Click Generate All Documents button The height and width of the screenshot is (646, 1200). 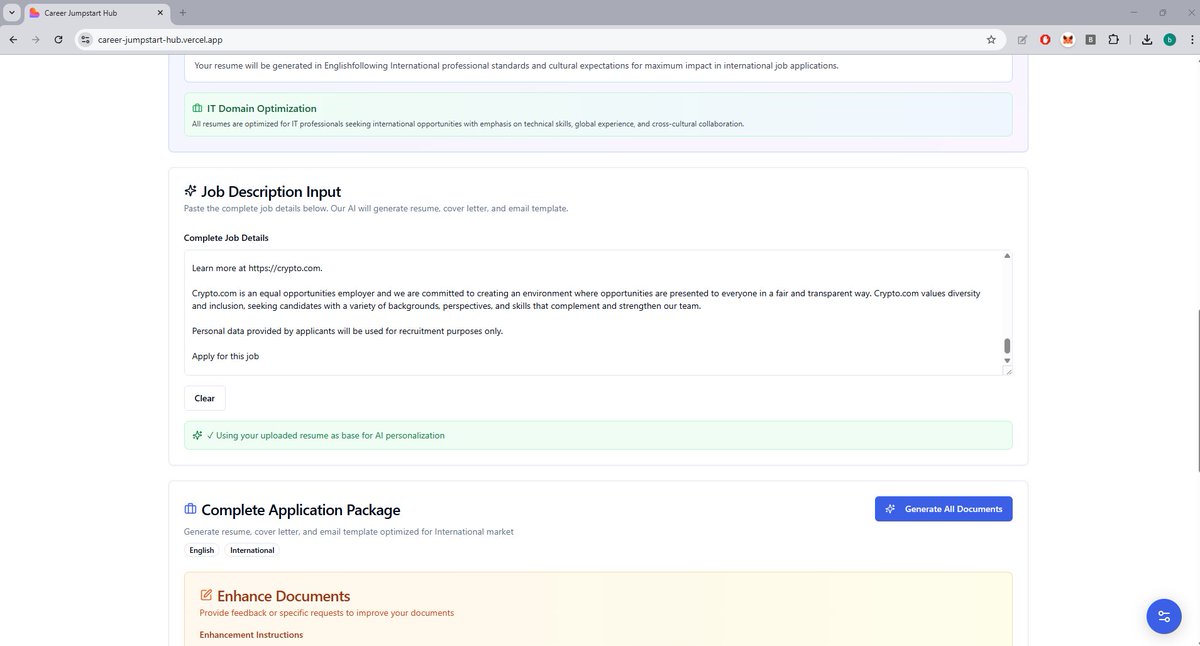click(x=944, y=509)
